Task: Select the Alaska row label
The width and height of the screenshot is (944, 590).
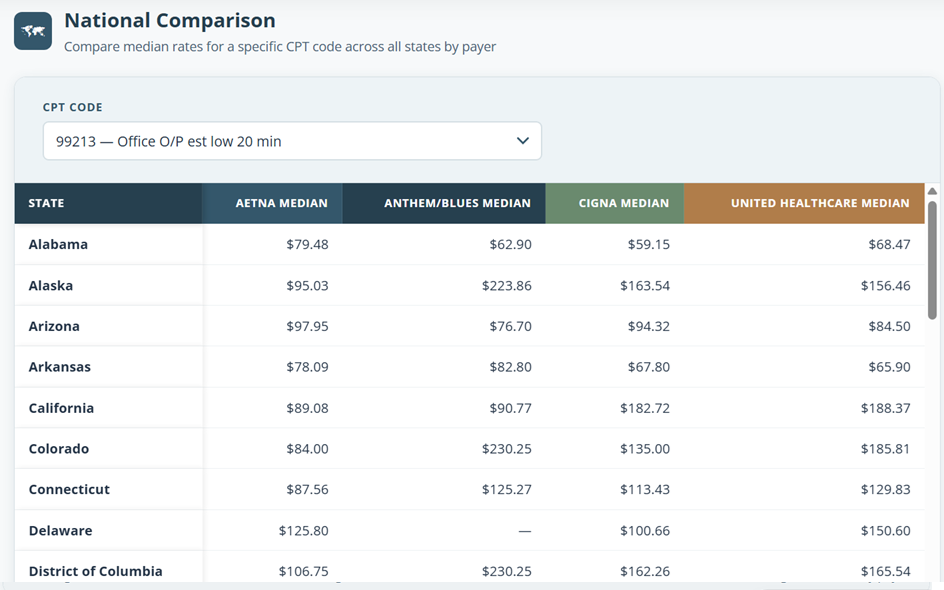Action: coord(51,285)
